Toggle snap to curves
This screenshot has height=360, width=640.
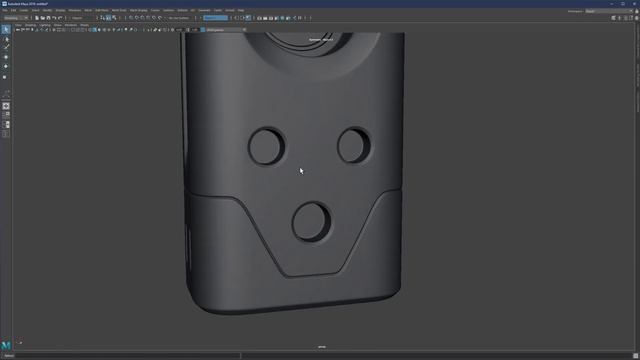click(137, 18)
